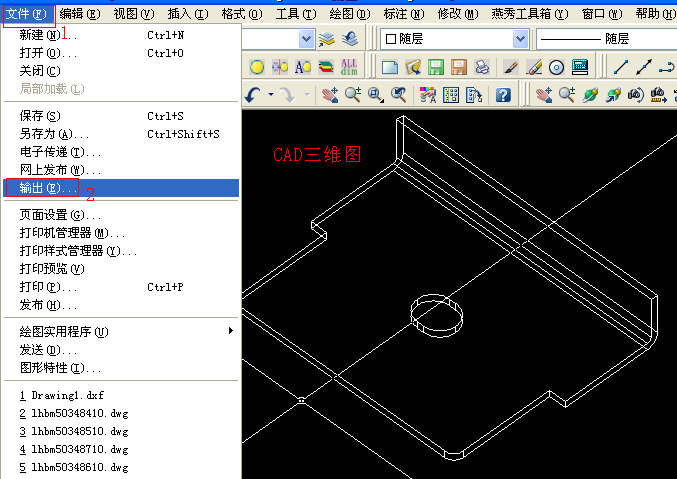Open the undo history dropdown arrow

point(271,94)
